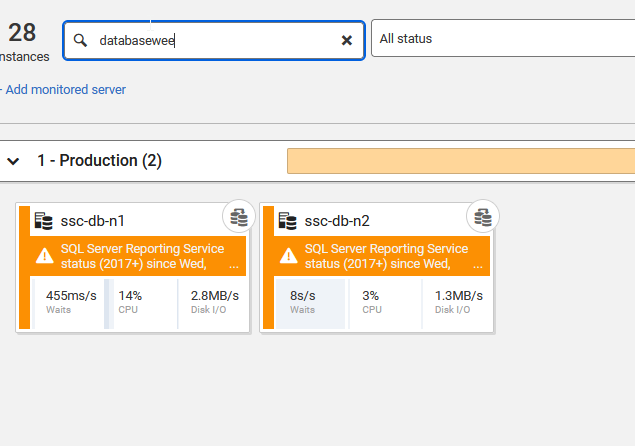Viewport: 635px width, 446px height.
Task: Open the ssc-db-n2 server name
Action: coord(337,221)
